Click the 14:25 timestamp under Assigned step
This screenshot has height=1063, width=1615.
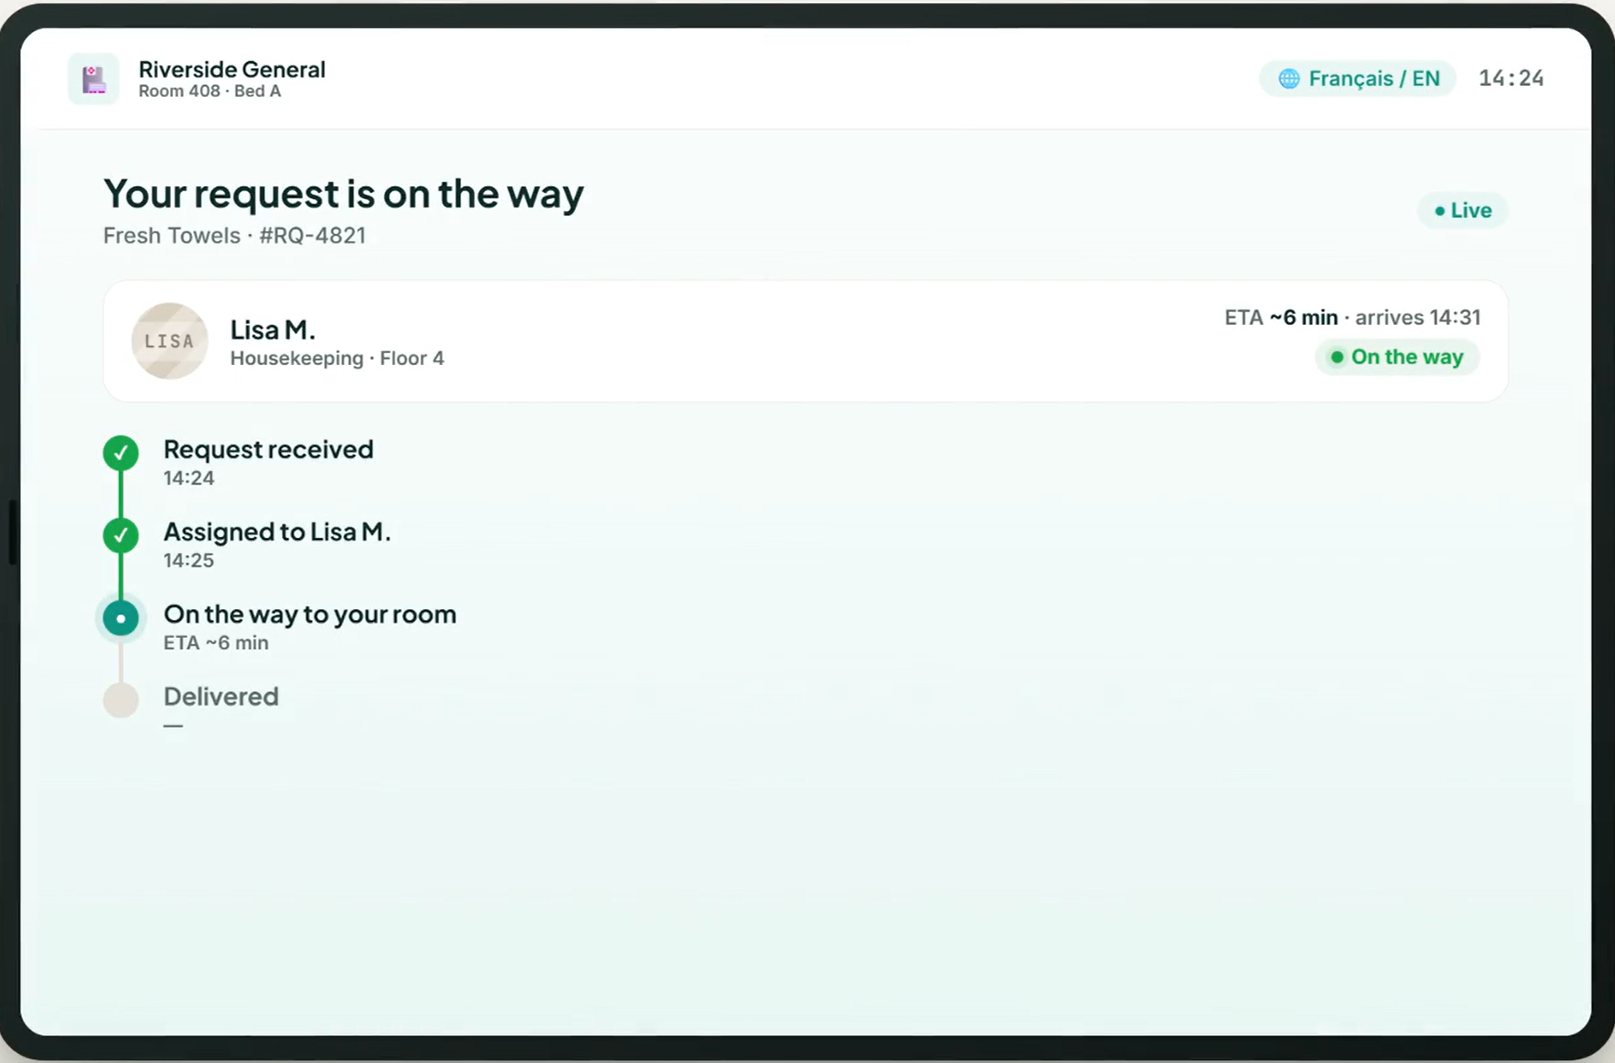click(x=189, y=560)
